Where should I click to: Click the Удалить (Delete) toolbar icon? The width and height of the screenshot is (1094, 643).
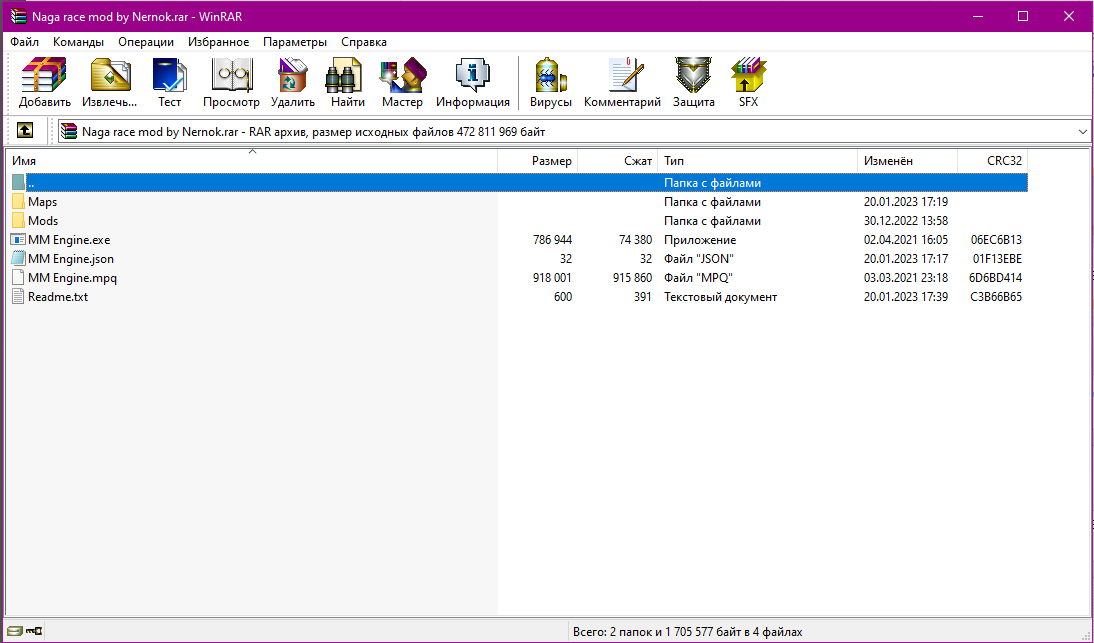point(292,82)
